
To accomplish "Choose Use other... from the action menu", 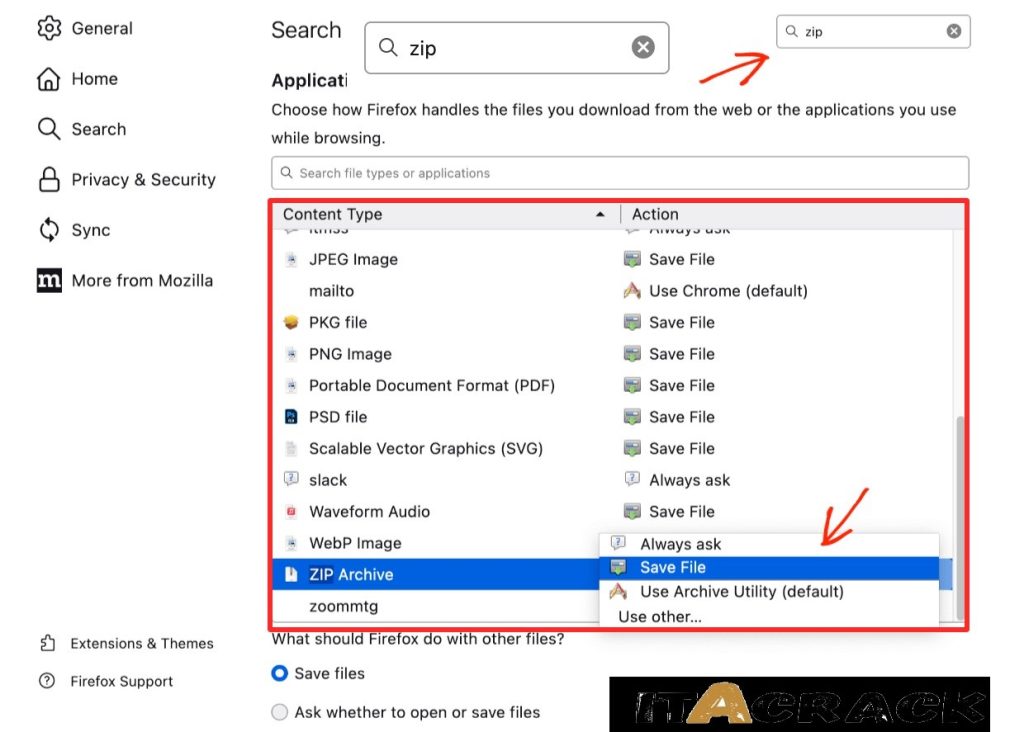I will click(x=659, y=617).
